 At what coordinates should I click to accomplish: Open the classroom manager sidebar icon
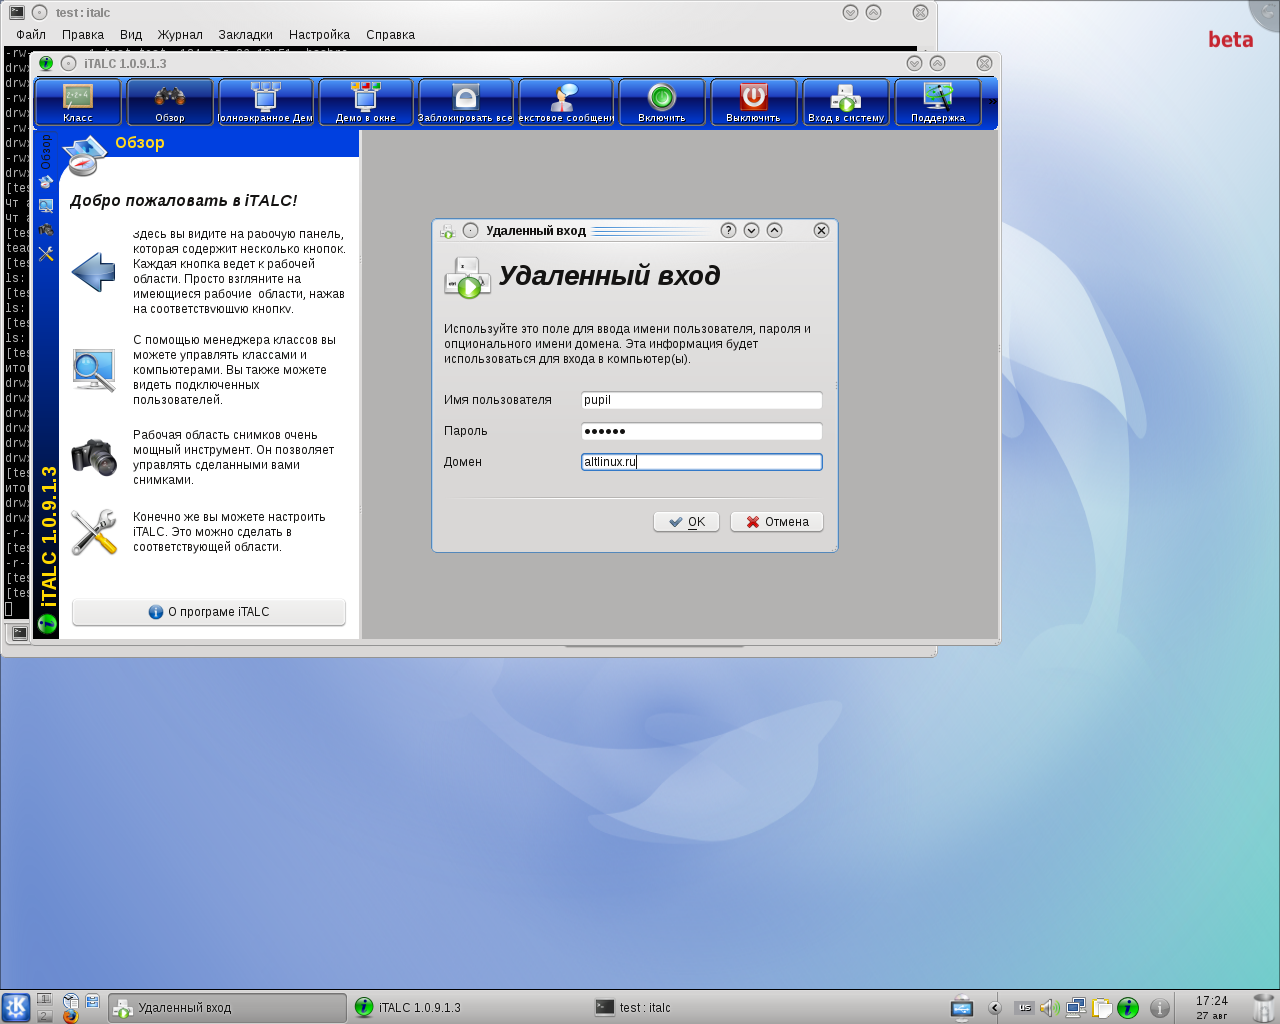46,206
